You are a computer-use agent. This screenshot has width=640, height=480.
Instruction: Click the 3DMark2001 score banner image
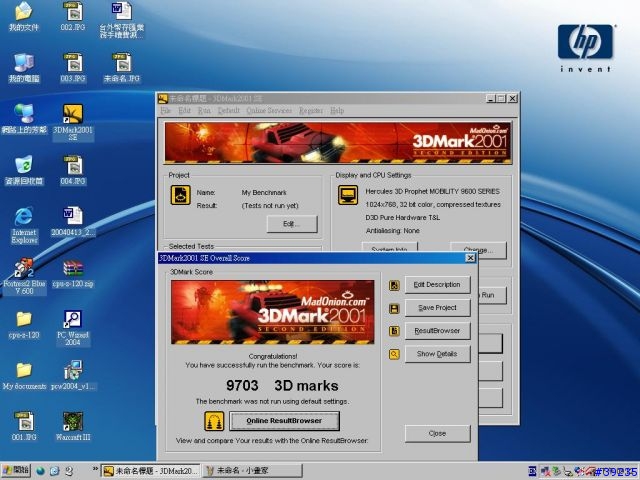pos(273,312)
